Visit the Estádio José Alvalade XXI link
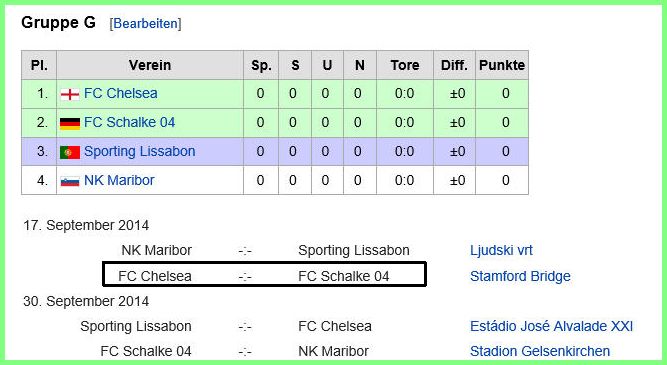The height and width of the screenshot is (365, 667). click(x=551, y=326)
